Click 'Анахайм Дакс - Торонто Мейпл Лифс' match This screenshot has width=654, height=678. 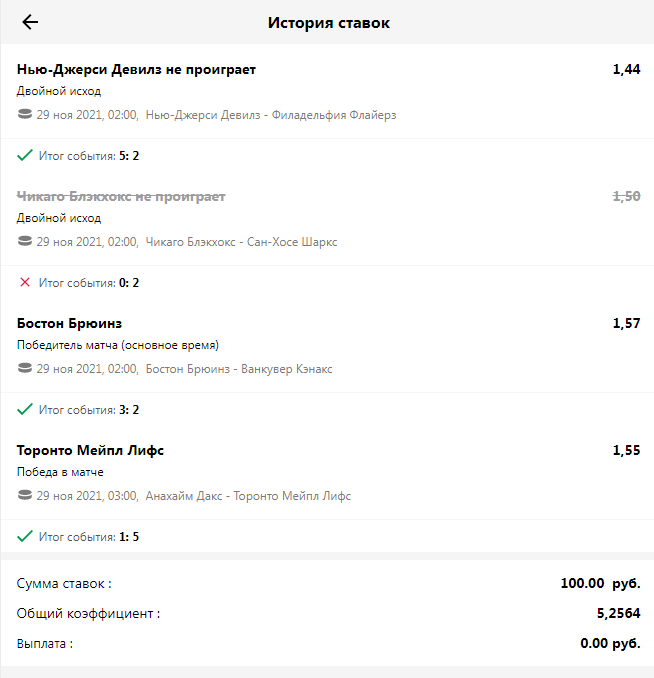point(248,496)
